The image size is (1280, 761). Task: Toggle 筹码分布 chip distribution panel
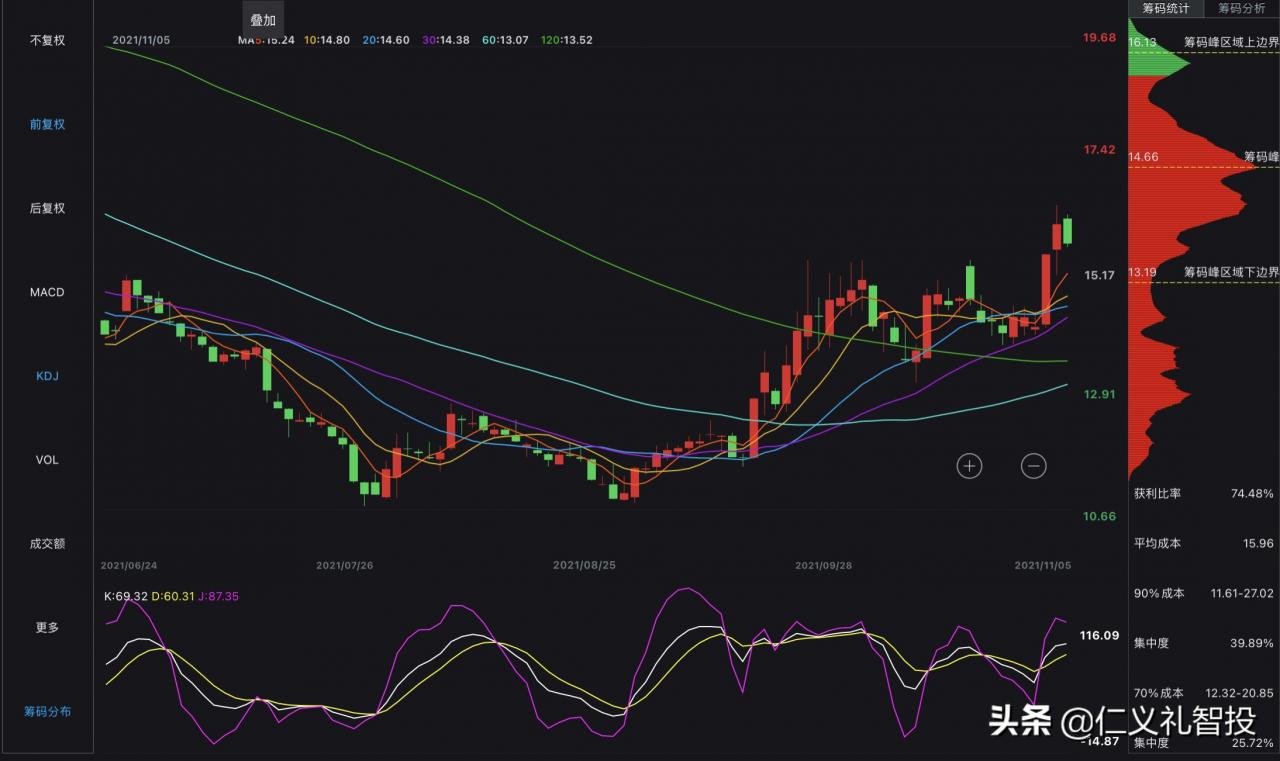point(47,712)
